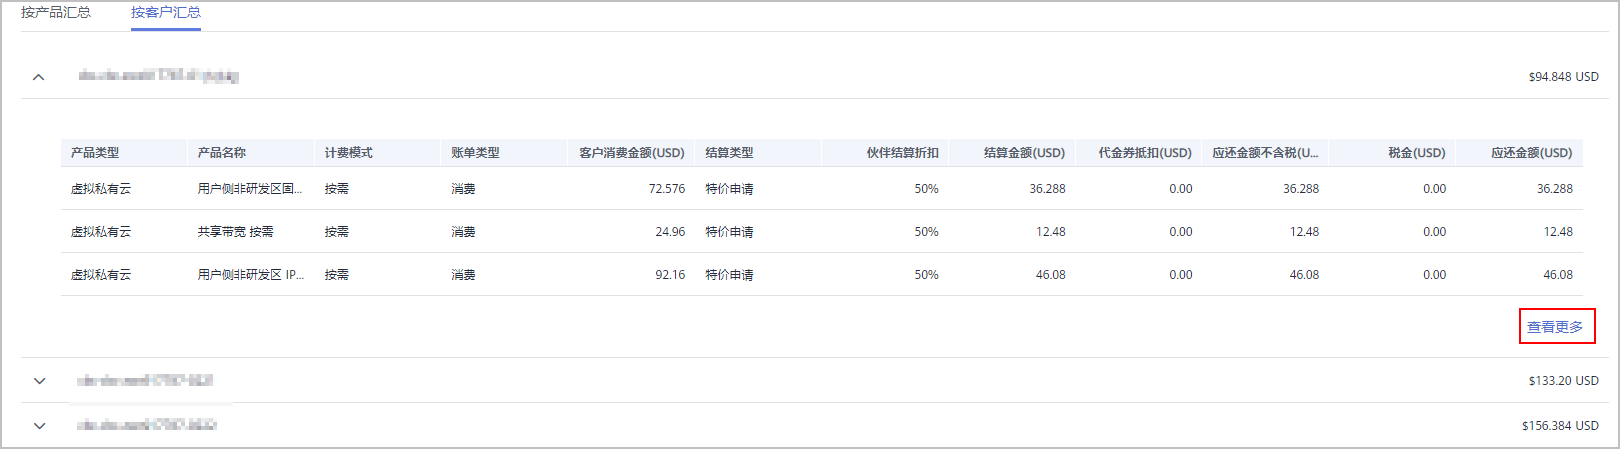Select the 代金券抵扣(USD) column header

1145,153
